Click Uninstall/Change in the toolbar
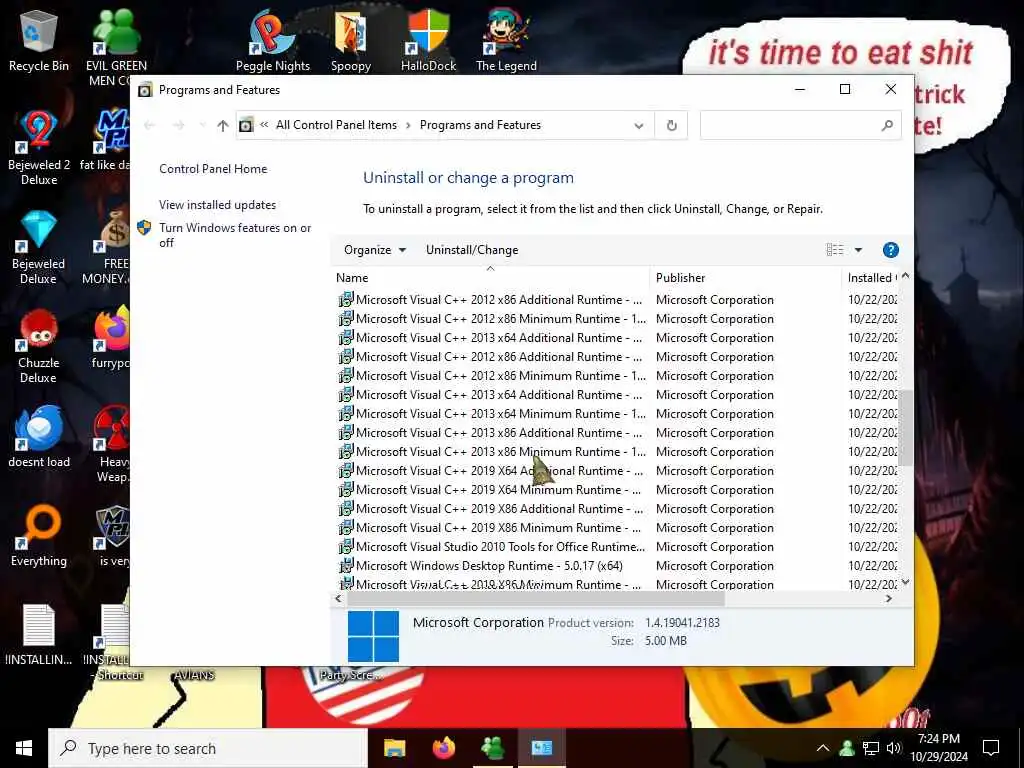Viewport: 1024px width, 768px height. 472,250
